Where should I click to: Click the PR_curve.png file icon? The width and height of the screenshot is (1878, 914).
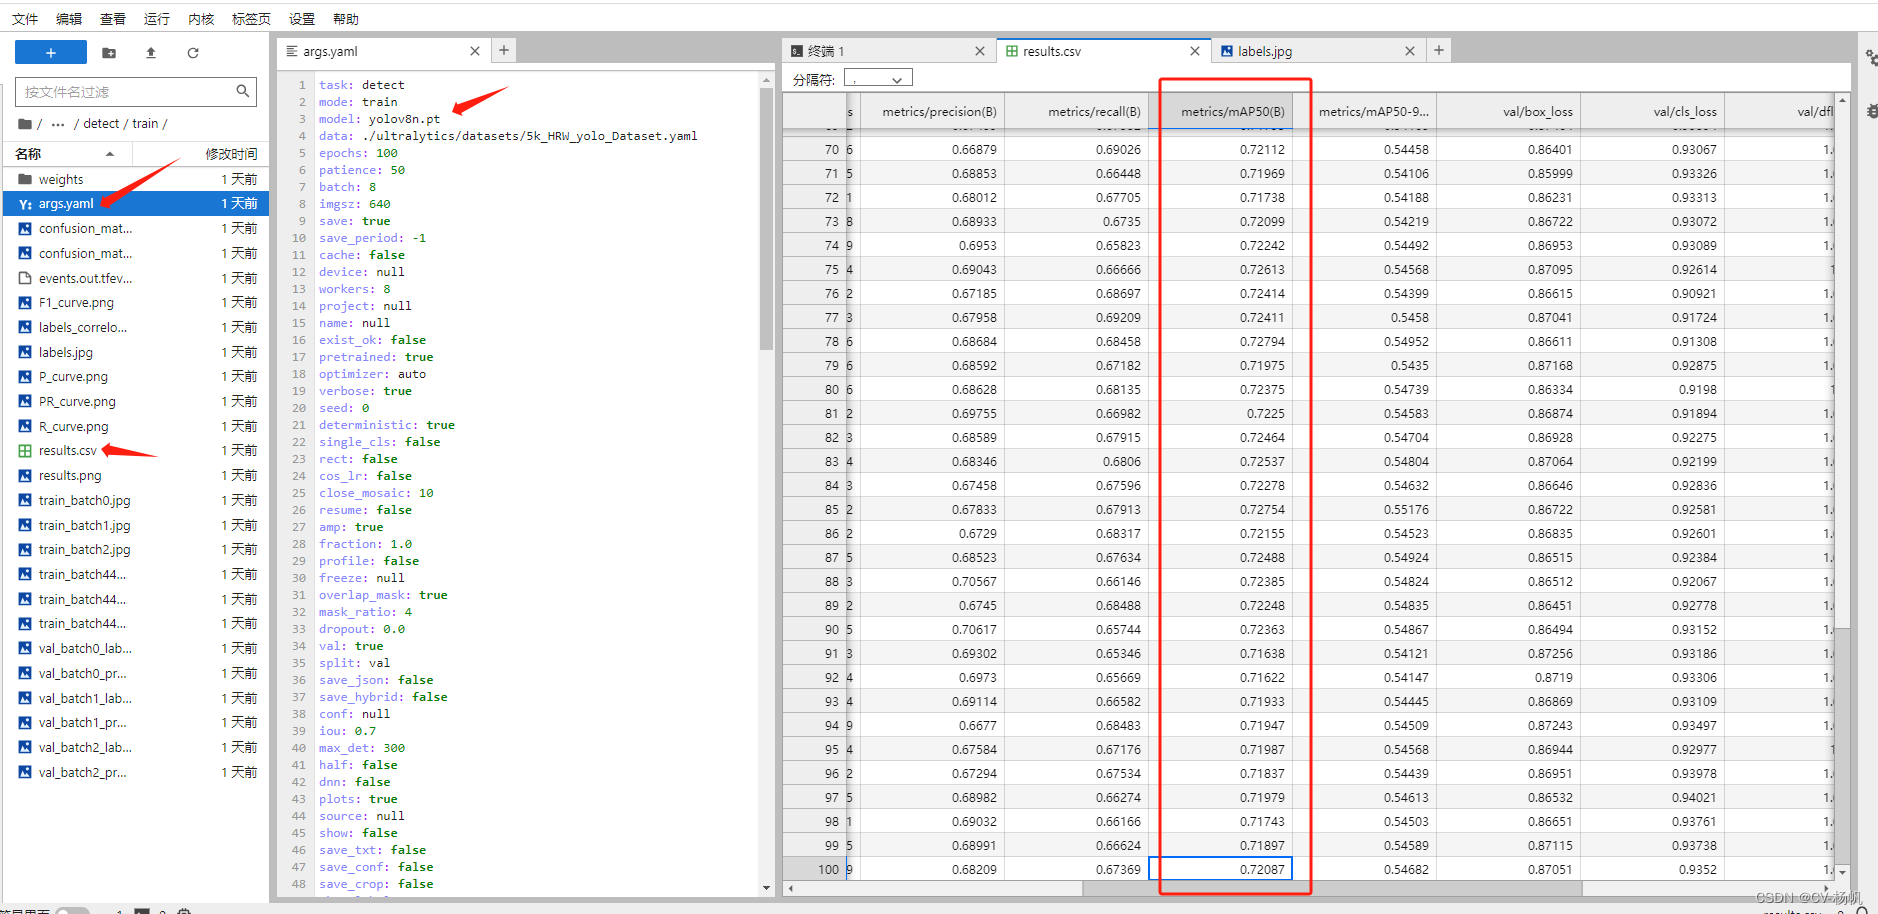click(25, 401)
